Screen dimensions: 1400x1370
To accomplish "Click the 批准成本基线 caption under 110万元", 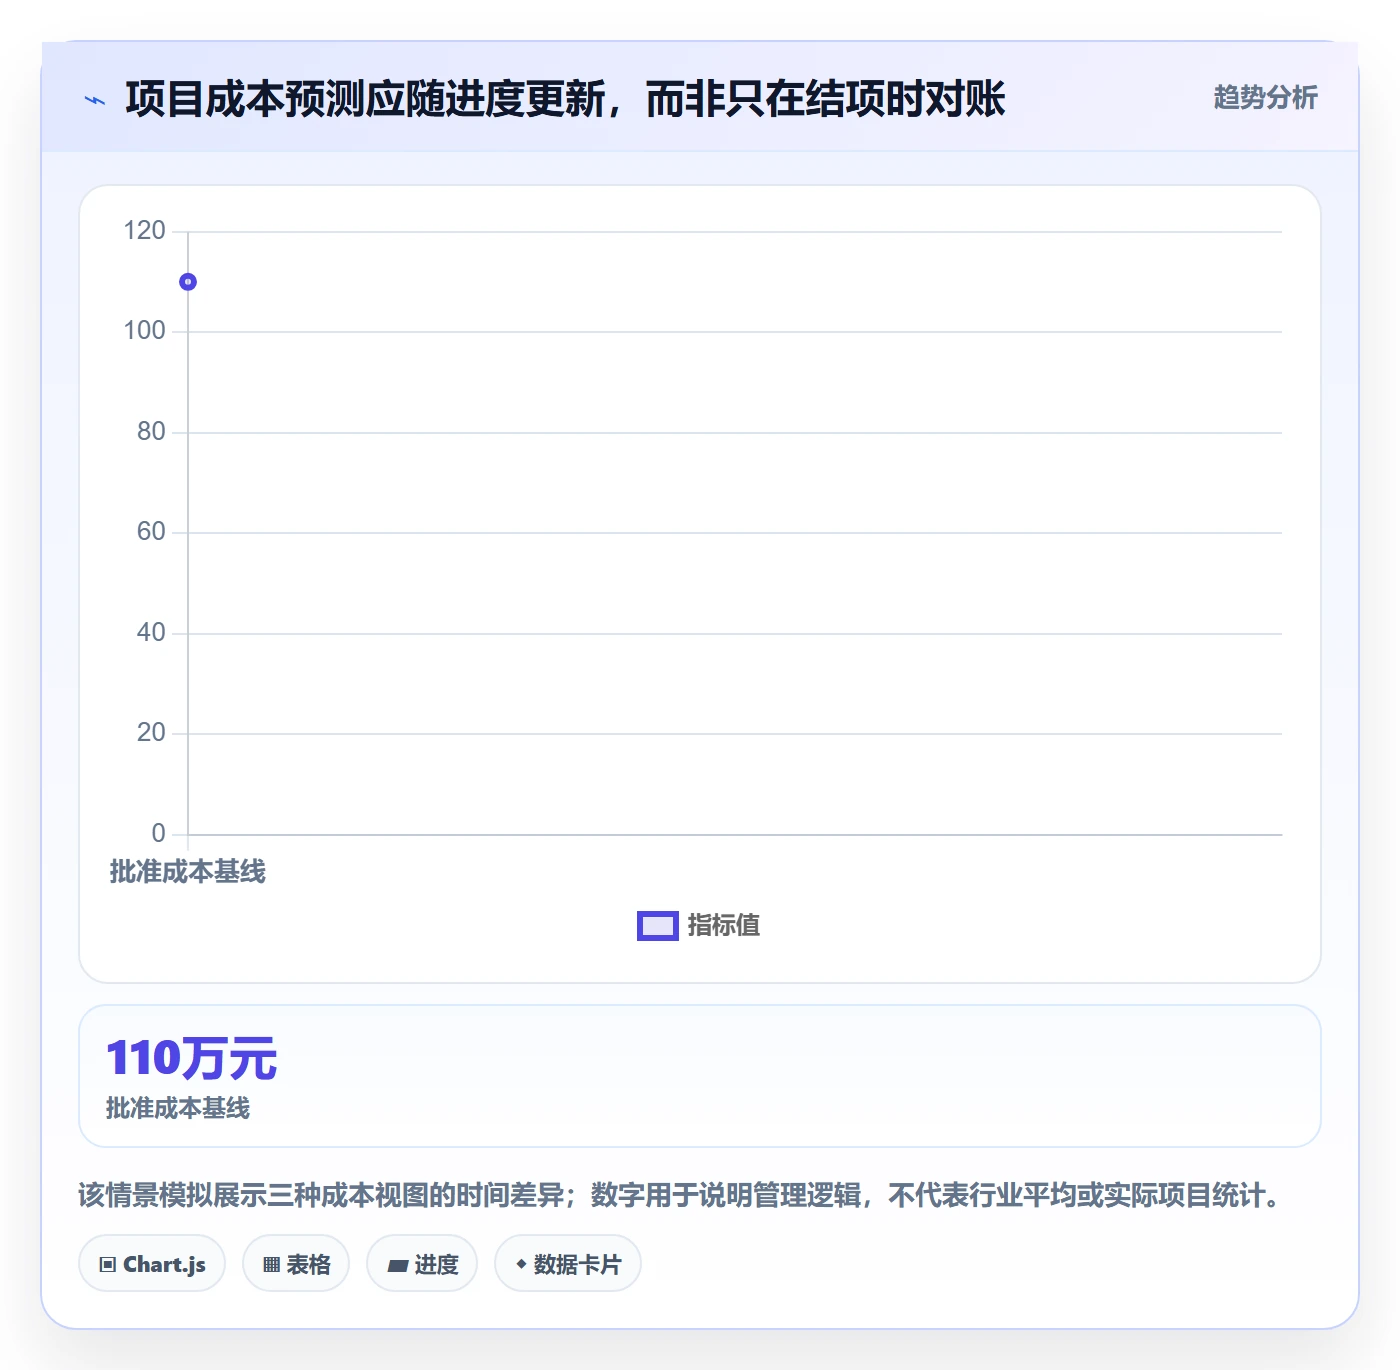I will 178,1108.
